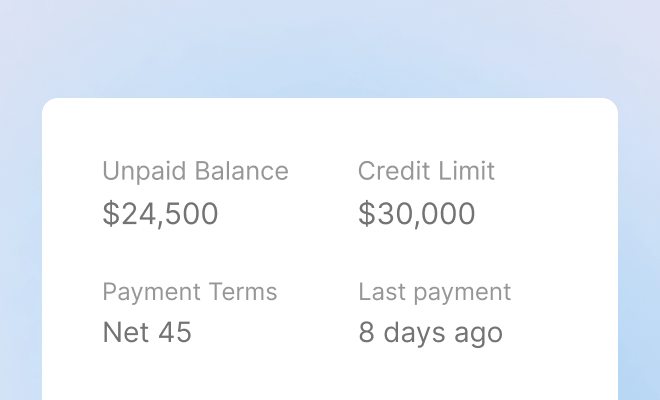This screenshot has height=400, width=660.
Task: Click the card's top-left rounded corner
Action: tap(50, 106)
